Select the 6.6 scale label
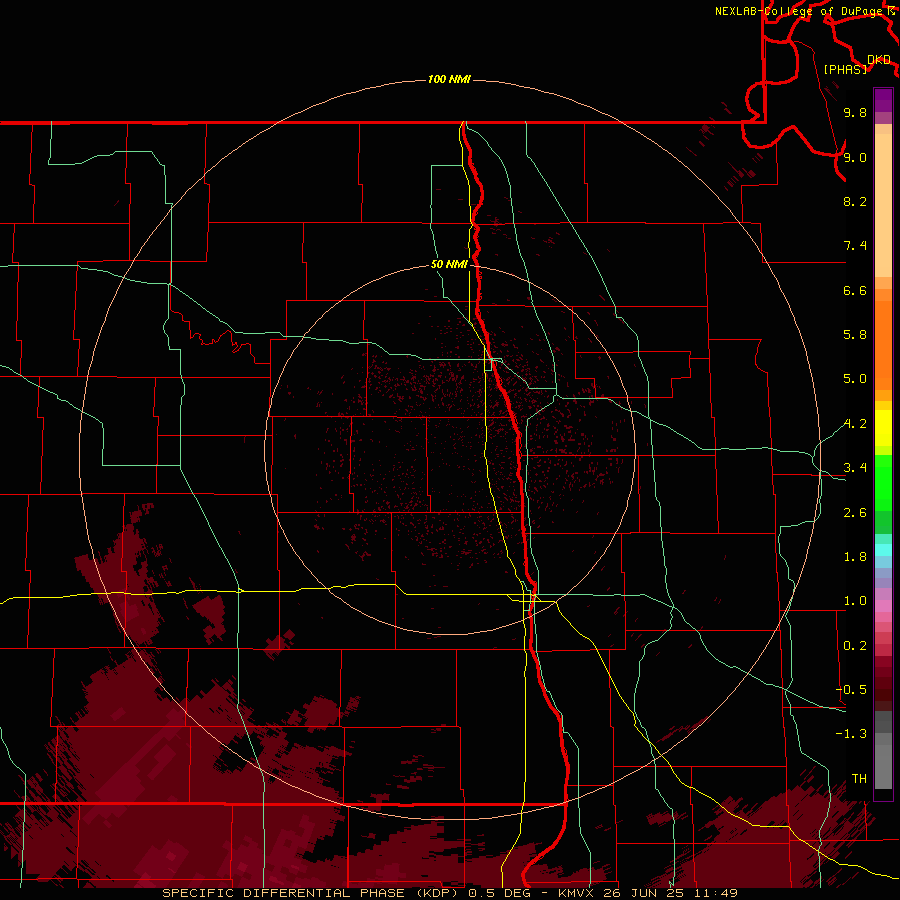The image size is (900, 900). coord(855,290)
